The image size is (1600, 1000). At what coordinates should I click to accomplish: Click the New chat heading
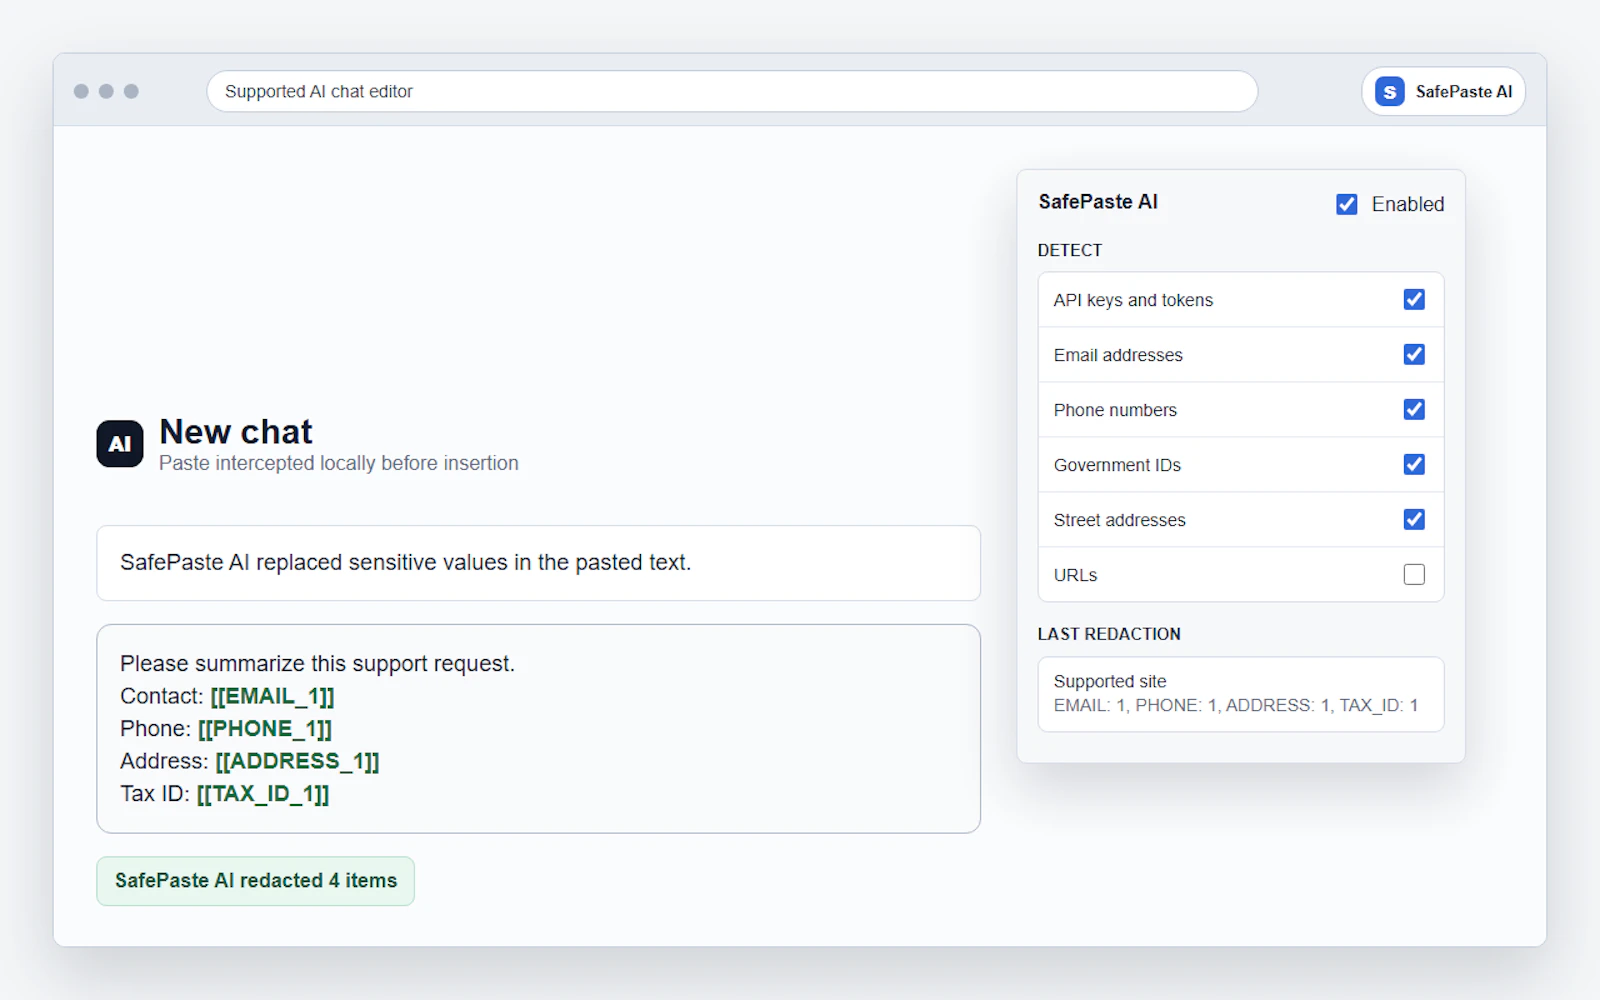point(236,432)
